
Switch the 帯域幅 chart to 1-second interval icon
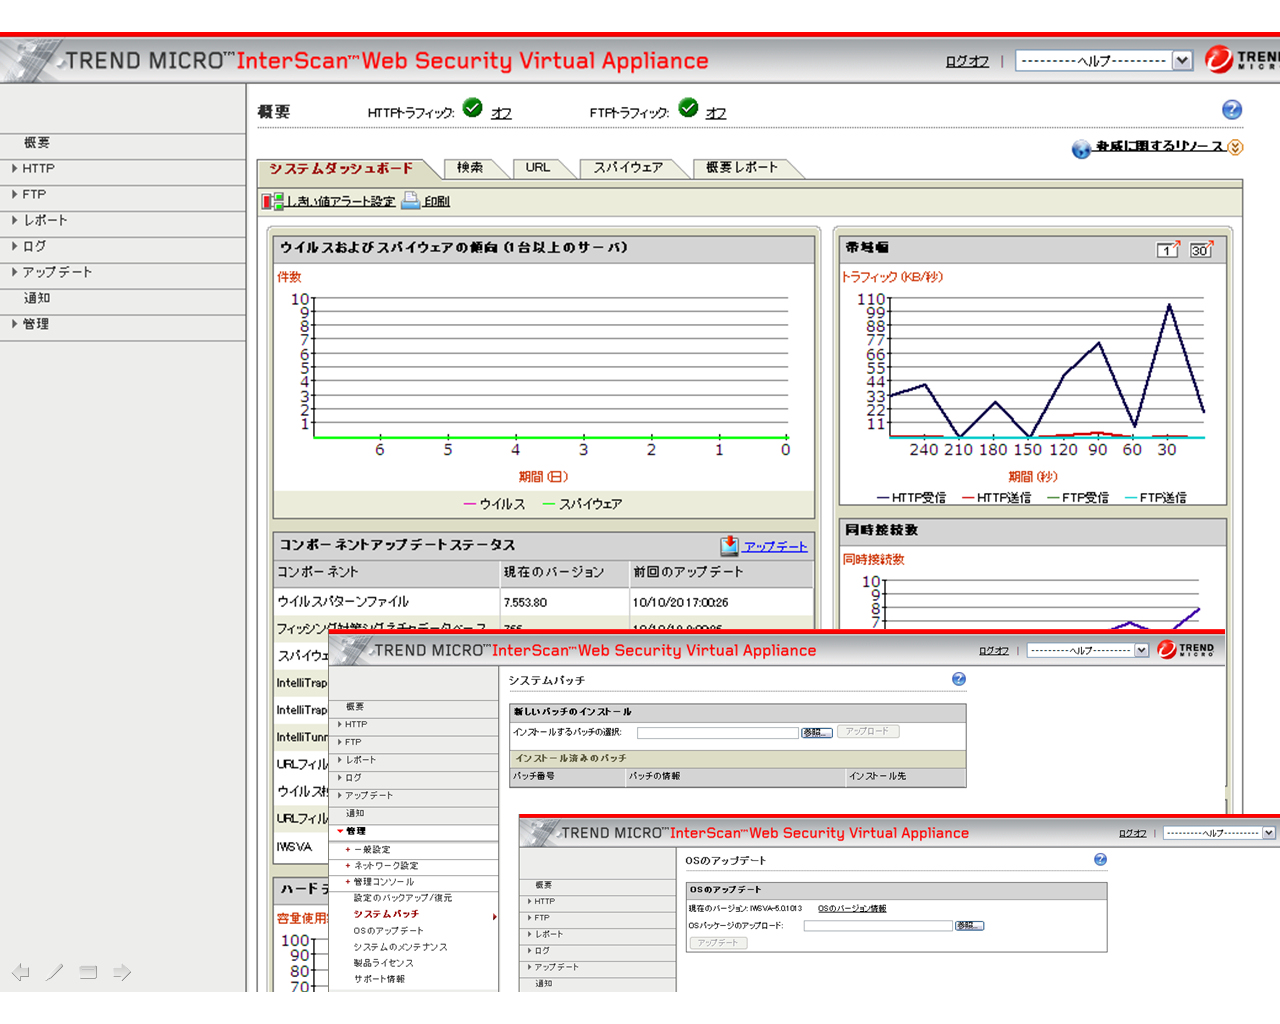(x=1168, y=249)
